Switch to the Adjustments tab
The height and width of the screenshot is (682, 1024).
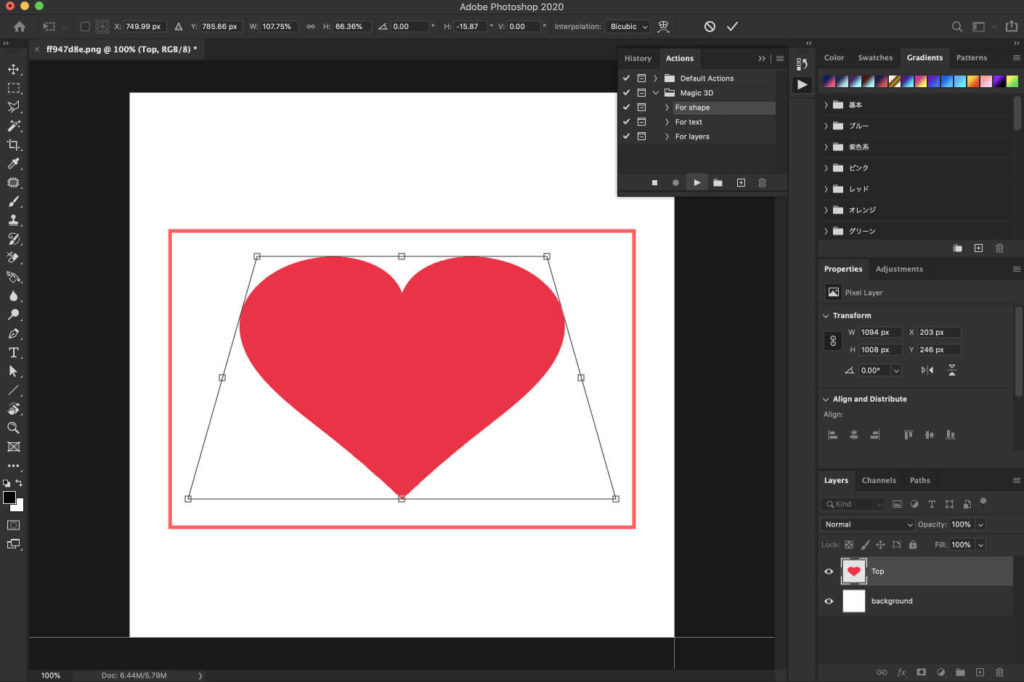[899, 268]
